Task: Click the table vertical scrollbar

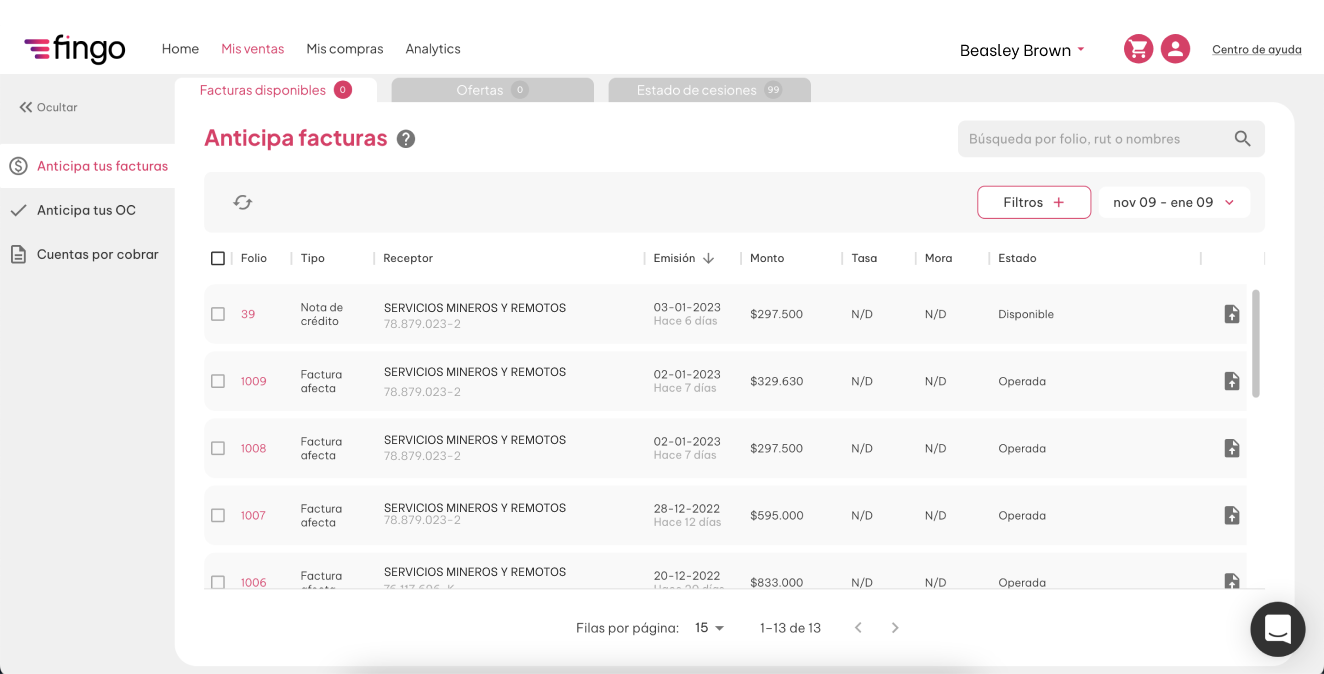Action: [1256, 344]
